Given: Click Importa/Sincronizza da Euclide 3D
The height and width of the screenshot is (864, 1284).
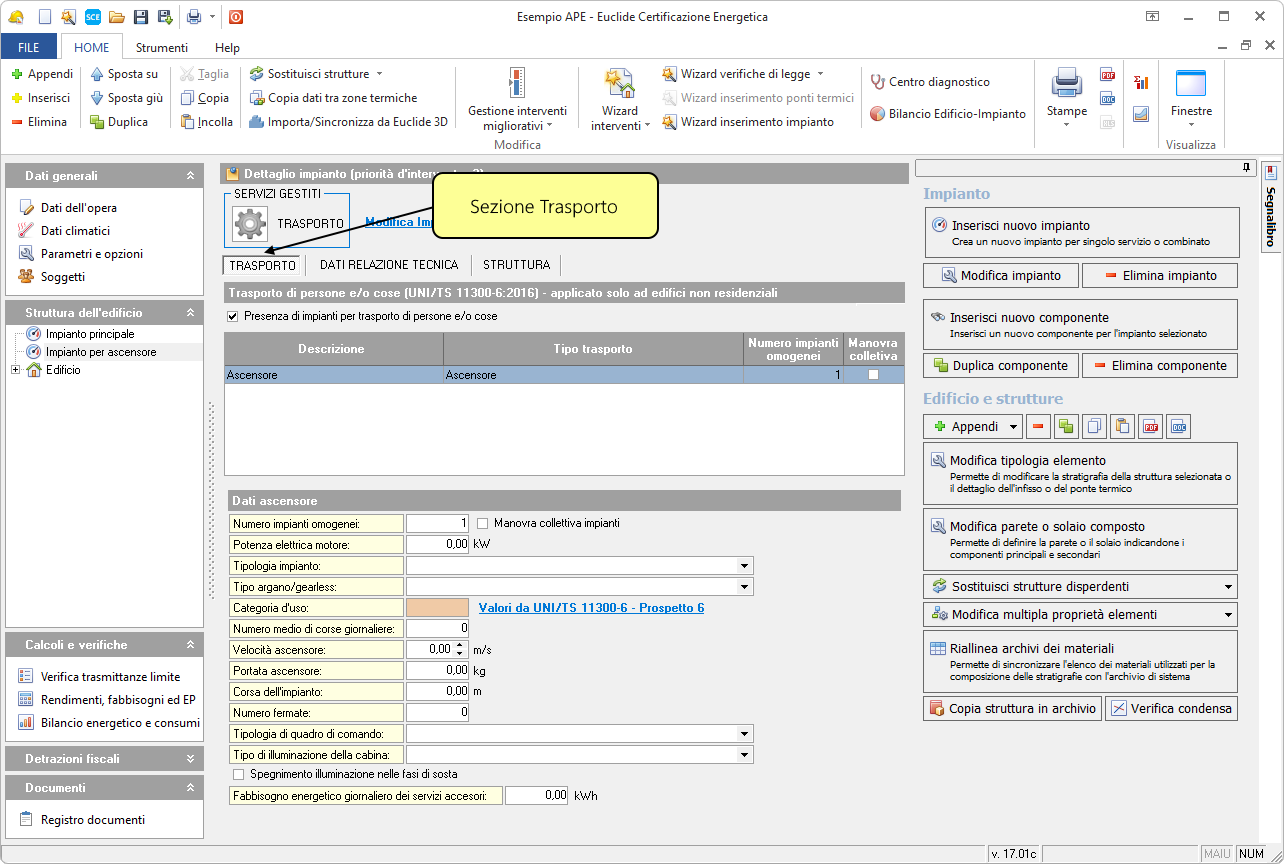Looking at the screenshot, I should coord(348,122).
